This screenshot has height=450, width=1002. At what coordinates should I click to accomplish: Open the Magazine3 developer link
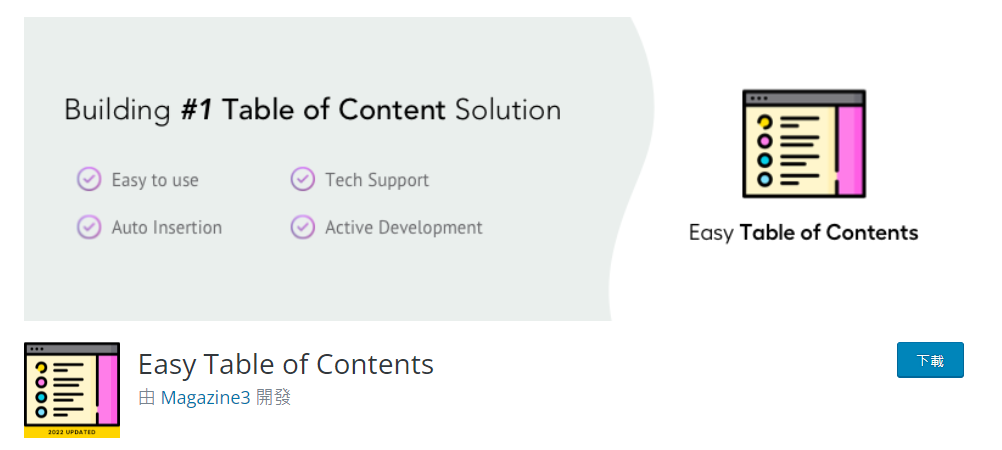pyautogui.click(x=205, y=398)
